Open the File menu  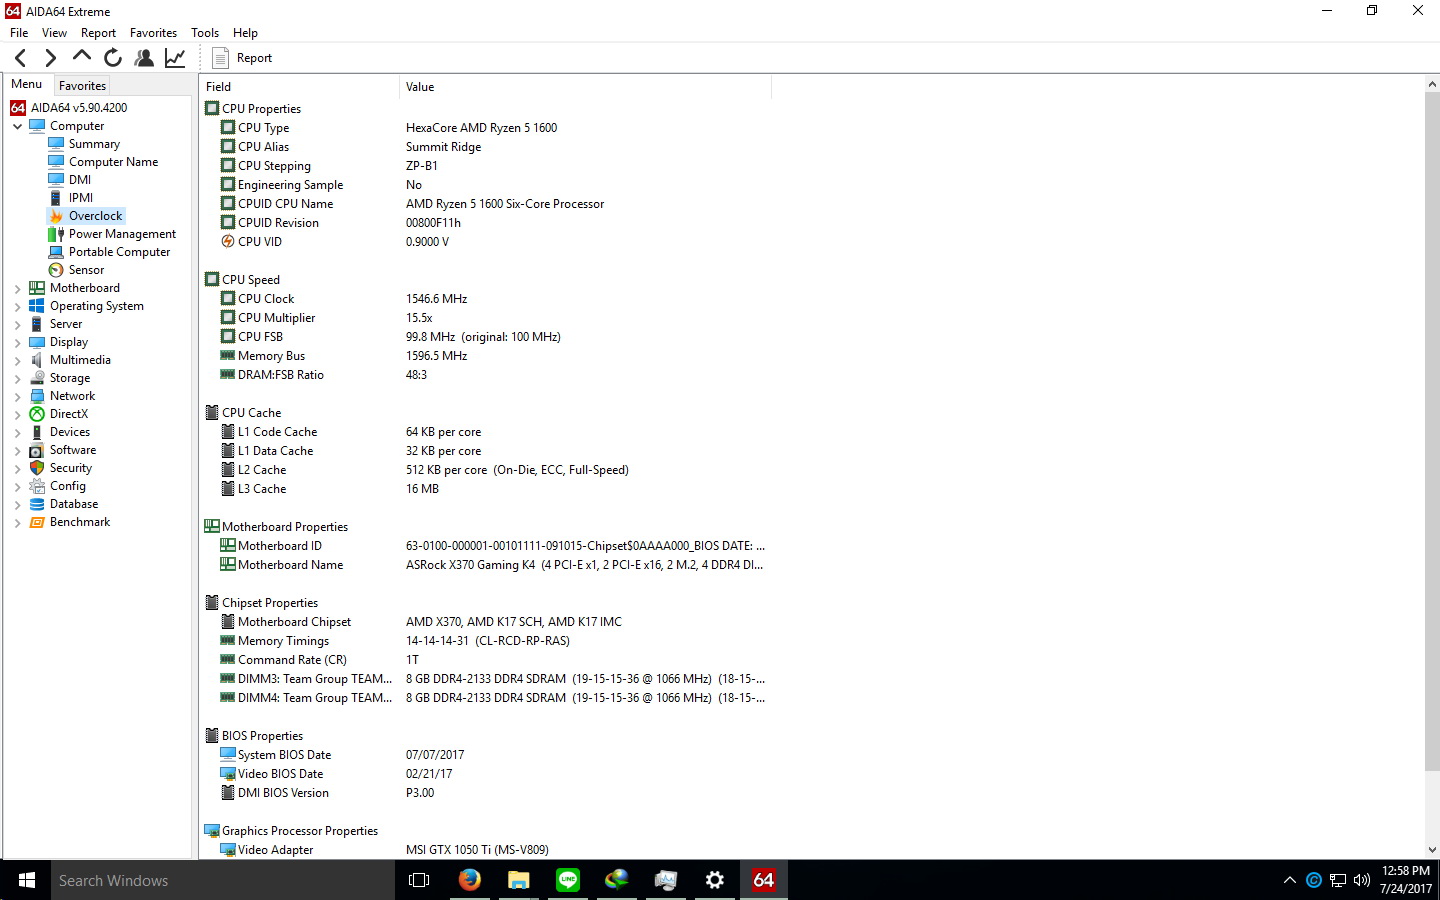(x=19, y=33)
